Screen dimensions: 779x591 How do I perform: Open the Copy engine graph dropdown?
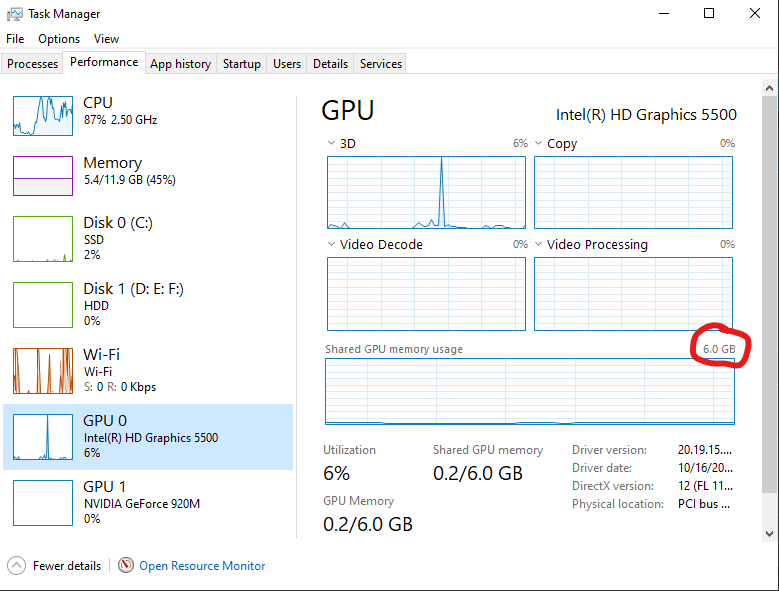(x=538, y=143)
